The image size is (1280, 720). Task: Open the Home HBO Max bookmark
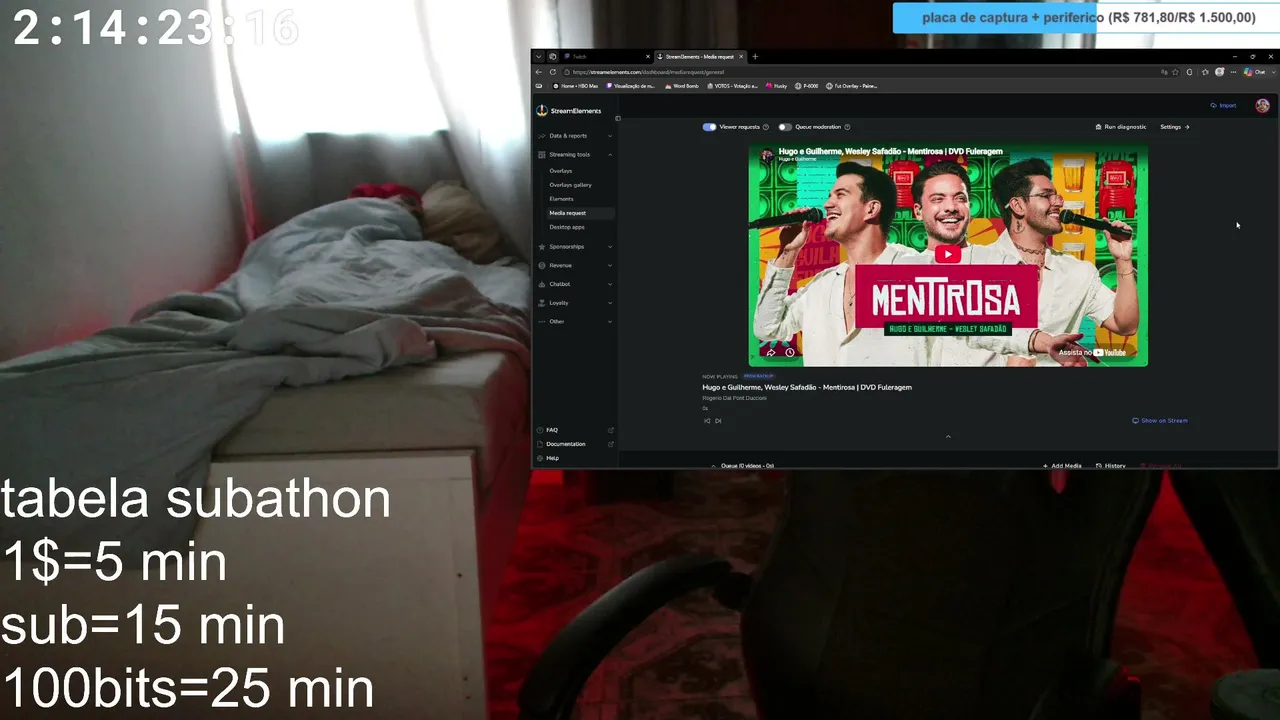click(575, 86)
